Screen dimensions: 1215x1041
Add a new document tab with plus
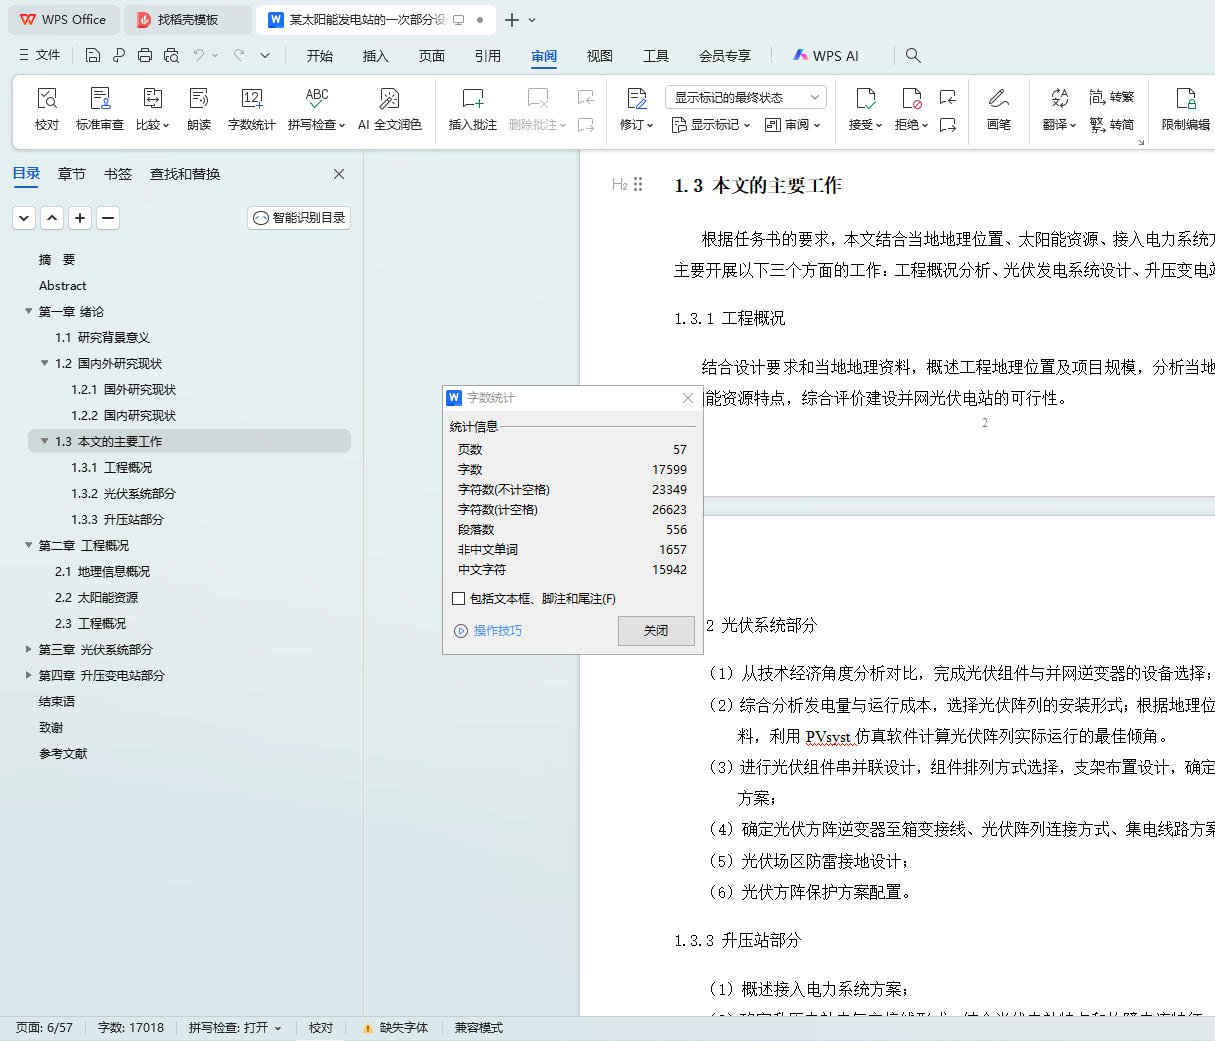(x=512, y=20)
